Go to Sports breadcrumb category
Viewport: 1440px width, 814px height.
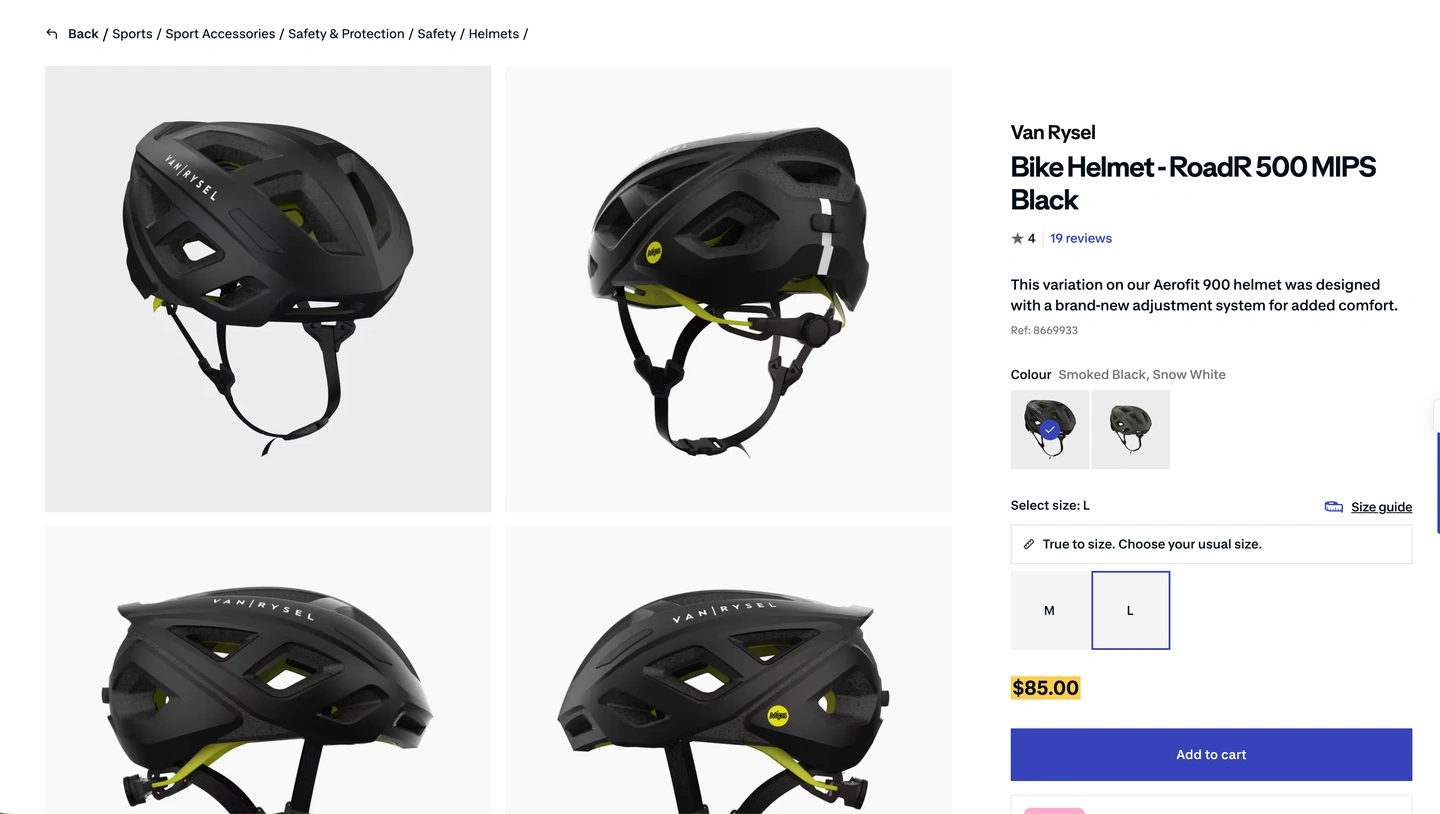click(132, 34)
